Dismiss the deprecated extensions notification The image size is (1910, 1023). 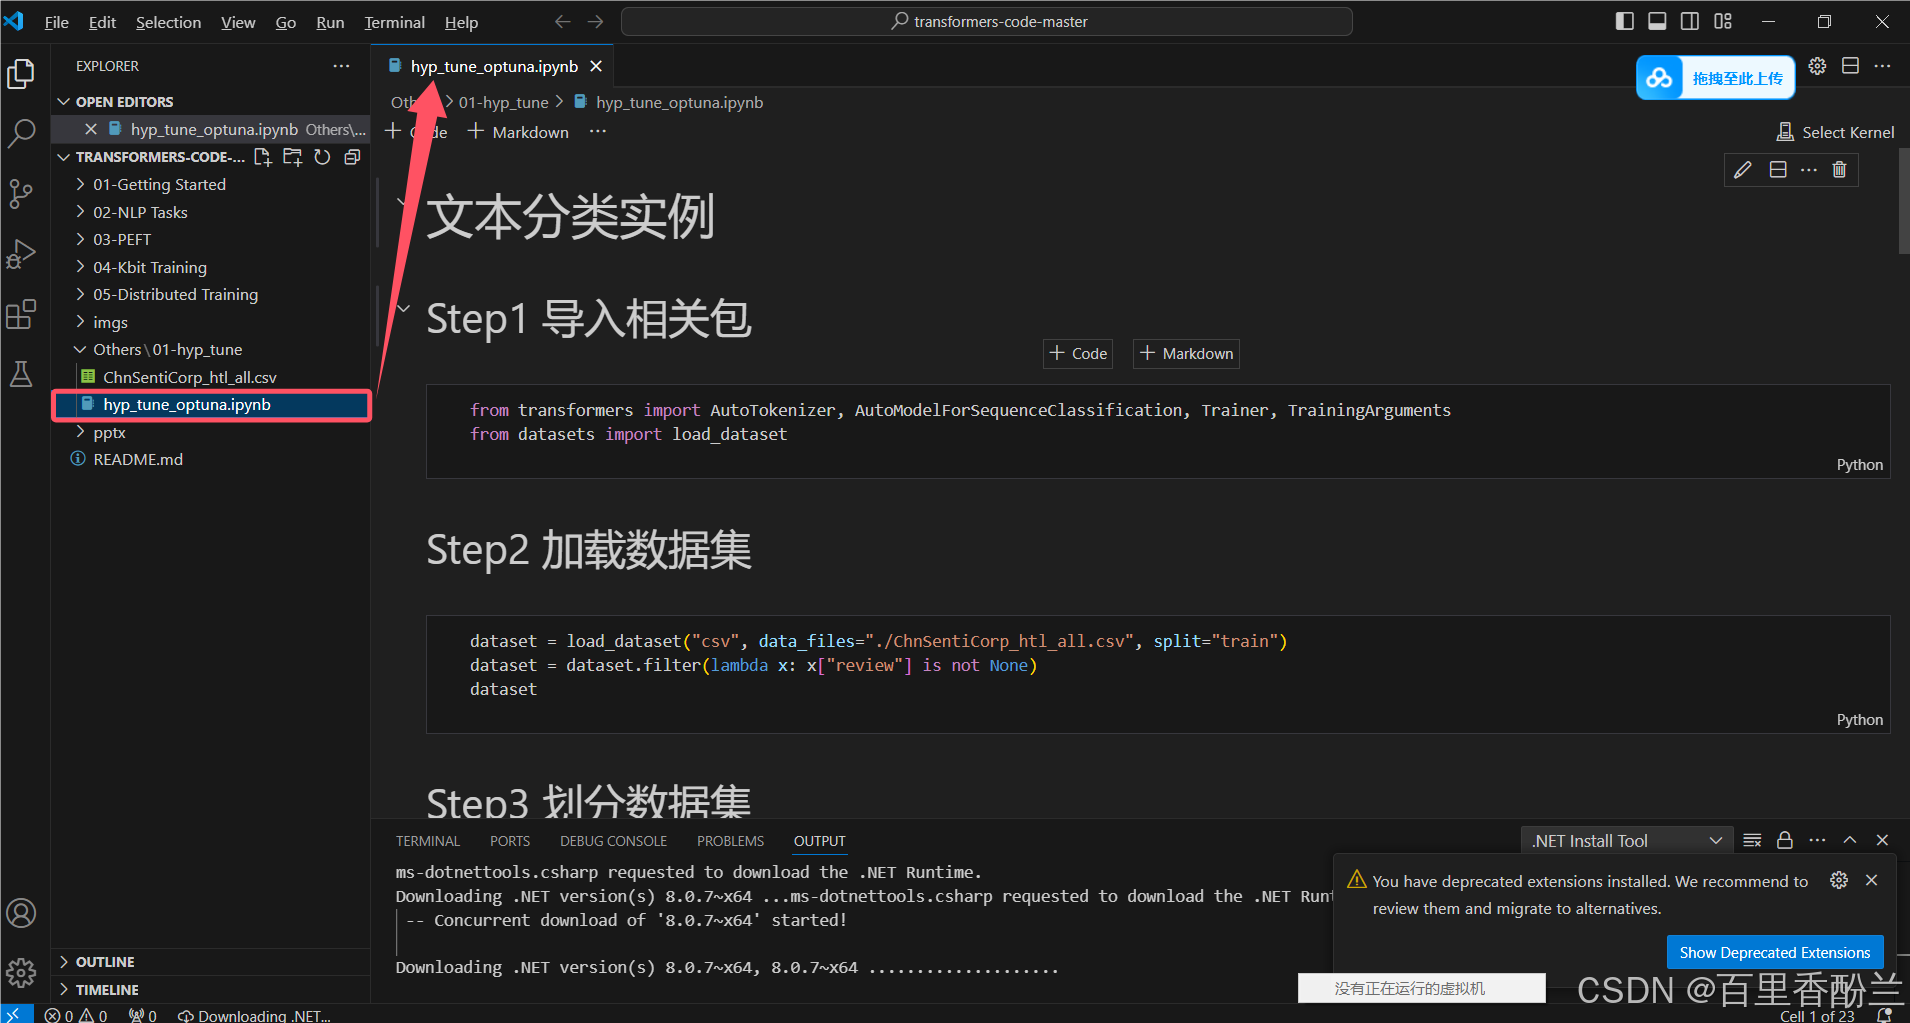1872,880
